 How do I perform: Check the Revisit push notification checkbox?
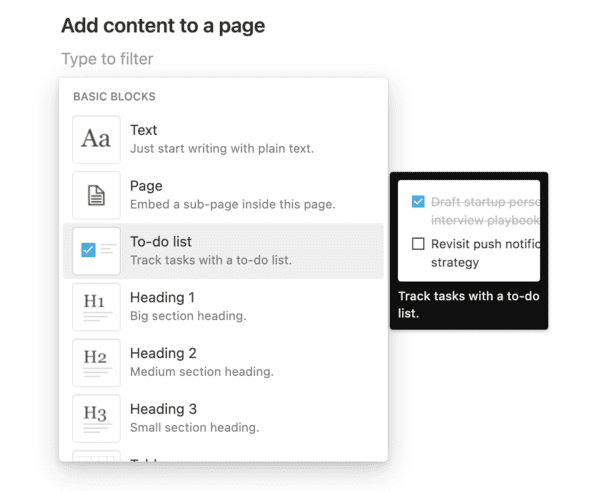coord(418,244)
